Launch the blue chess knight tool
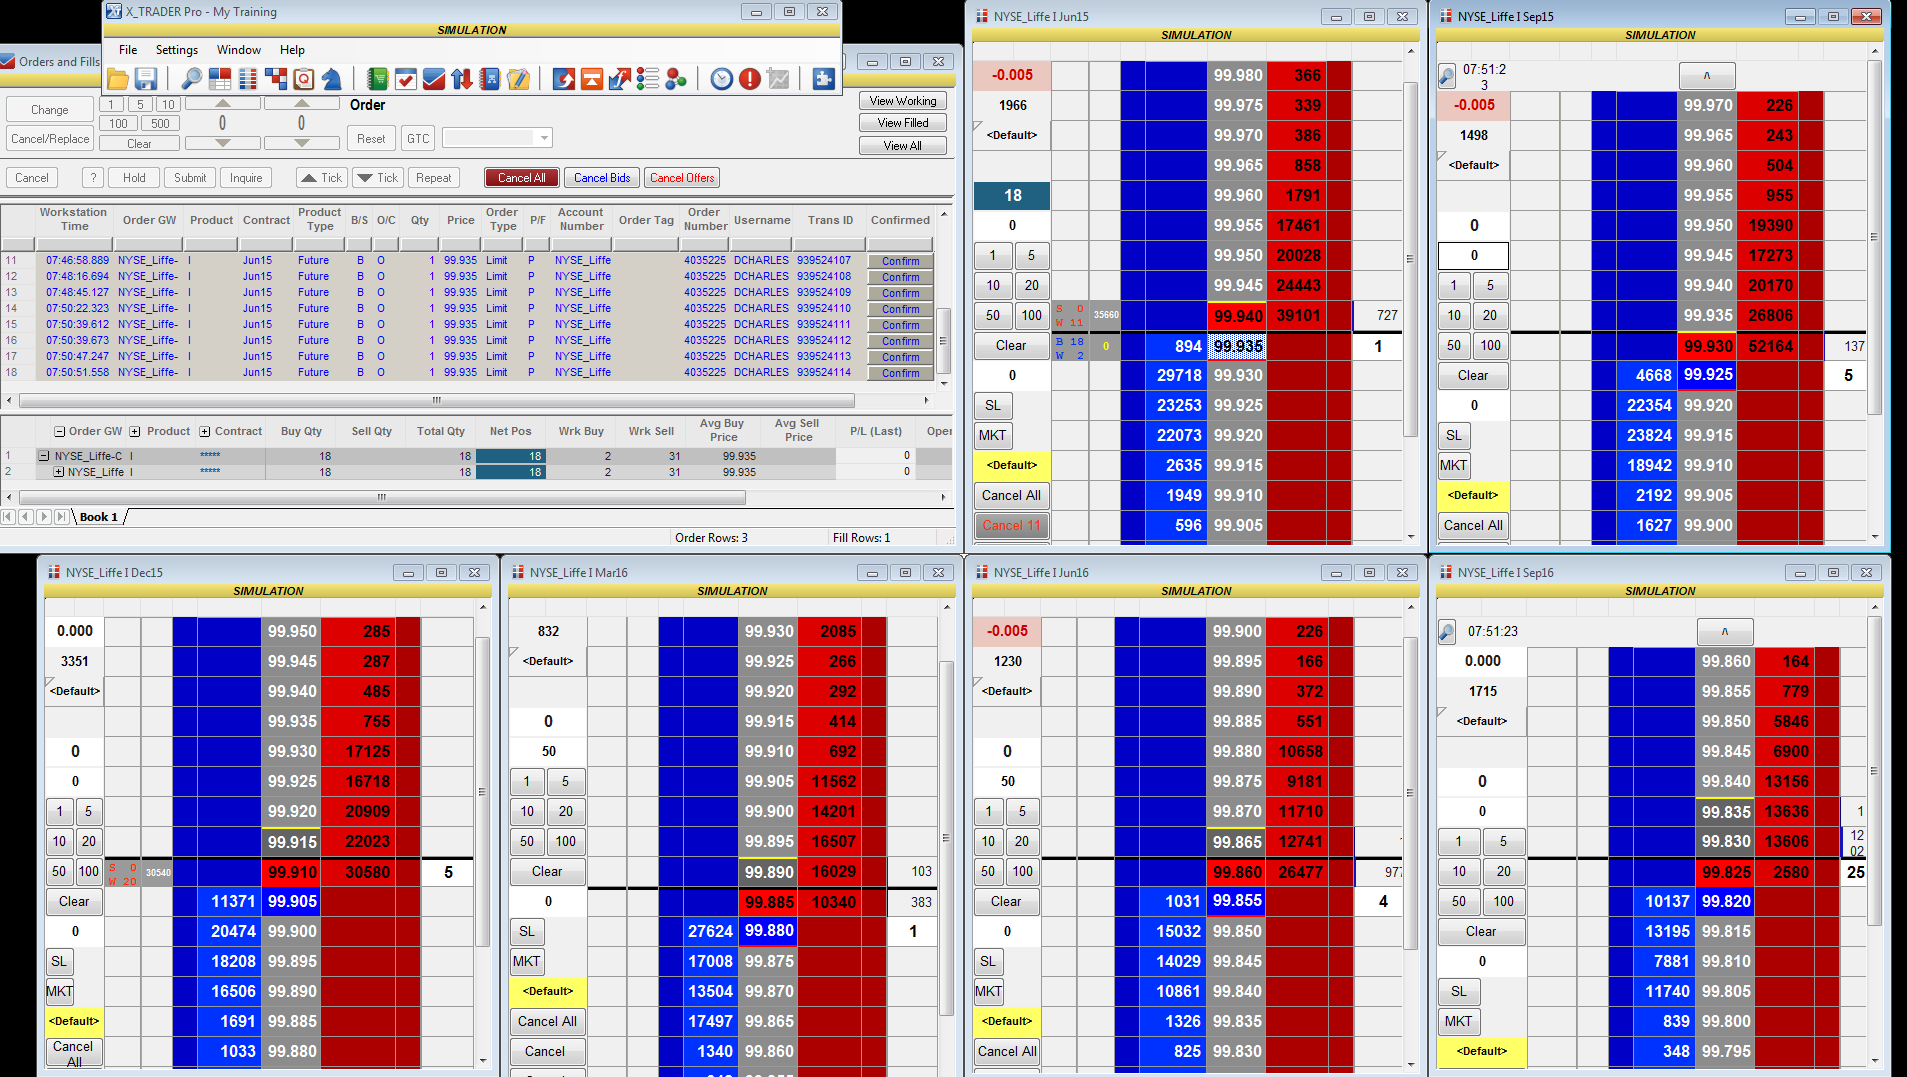 [x=332, y=79]
